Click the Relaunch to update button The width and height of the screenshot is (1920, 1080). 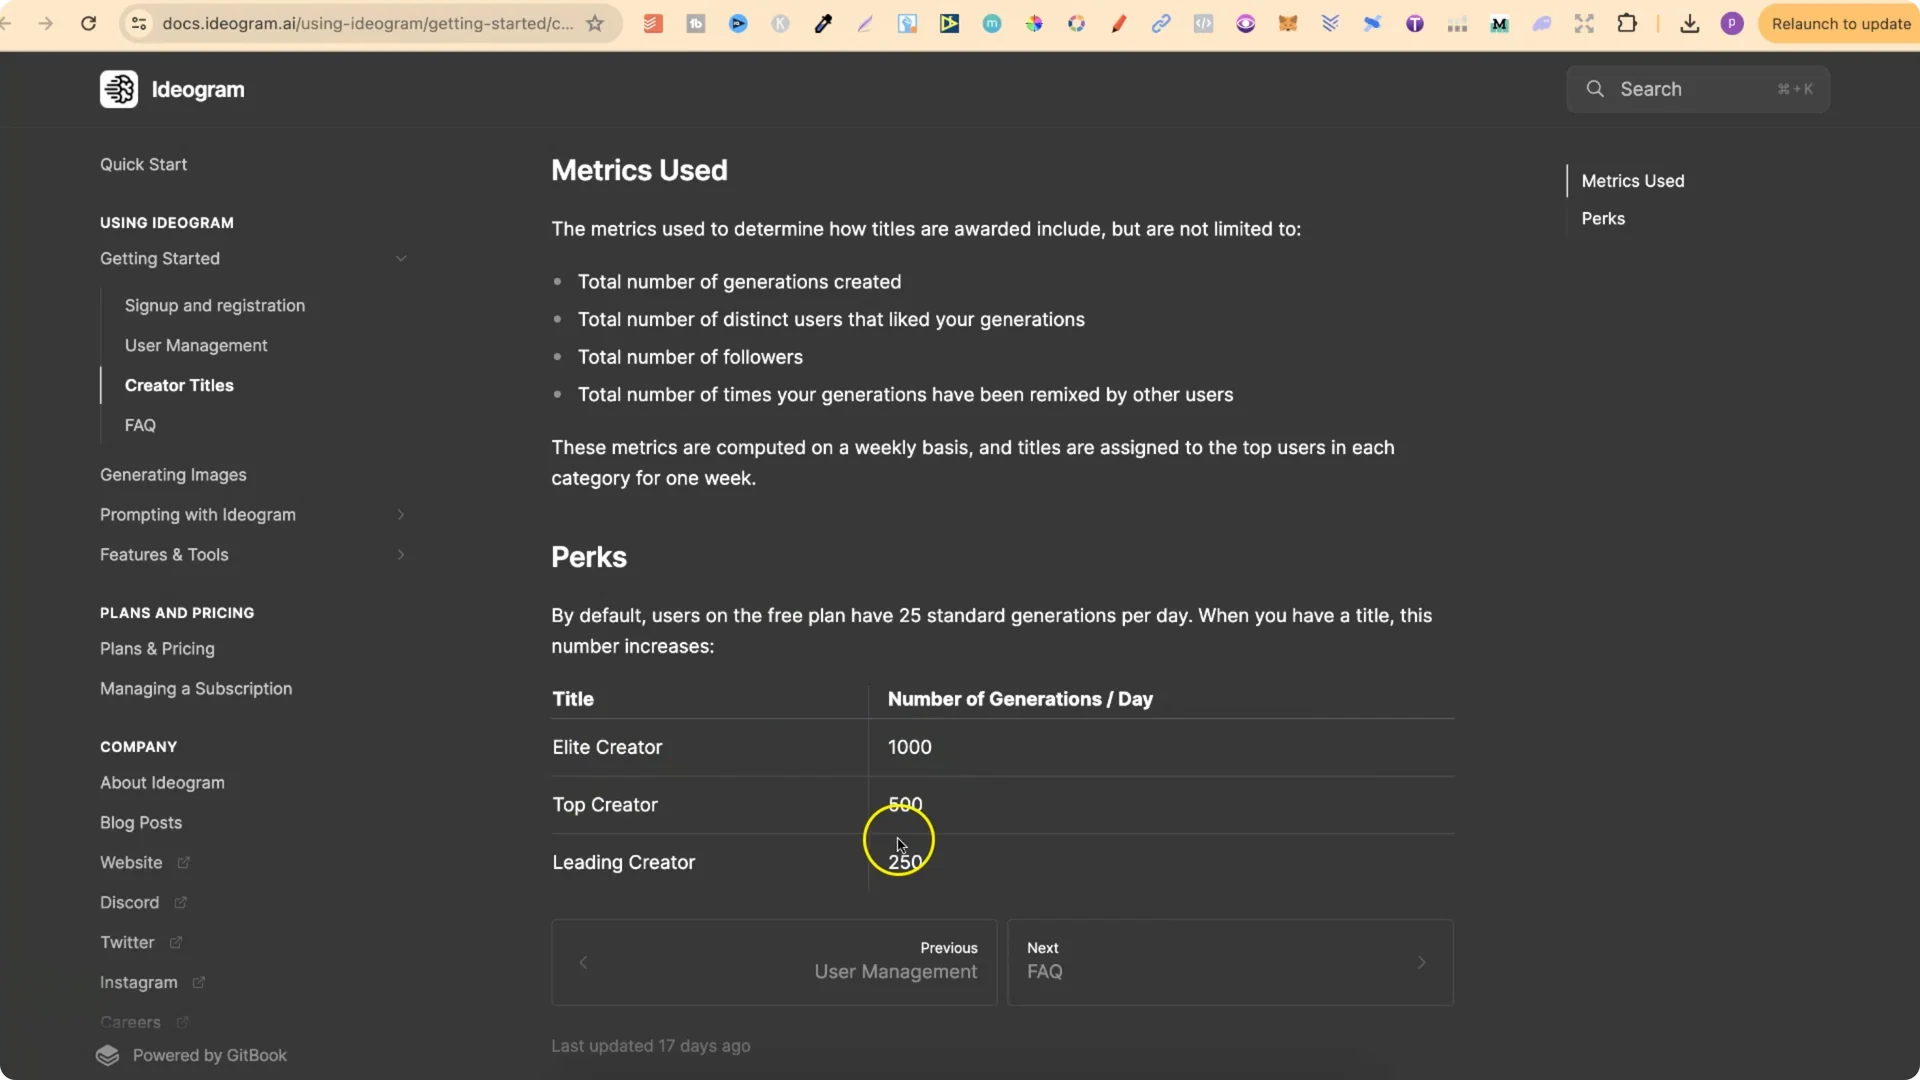pyautogui.click(x=1841, y=23)
